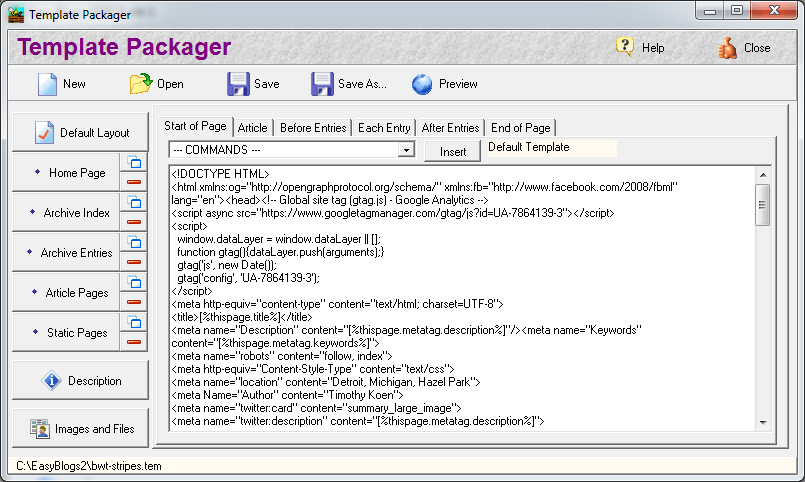Image resolution: width=805 pixels, height=482 pixels.
Task: Click the meta twitter:card summary_large_image line
Action: click(x=316, y=408)
